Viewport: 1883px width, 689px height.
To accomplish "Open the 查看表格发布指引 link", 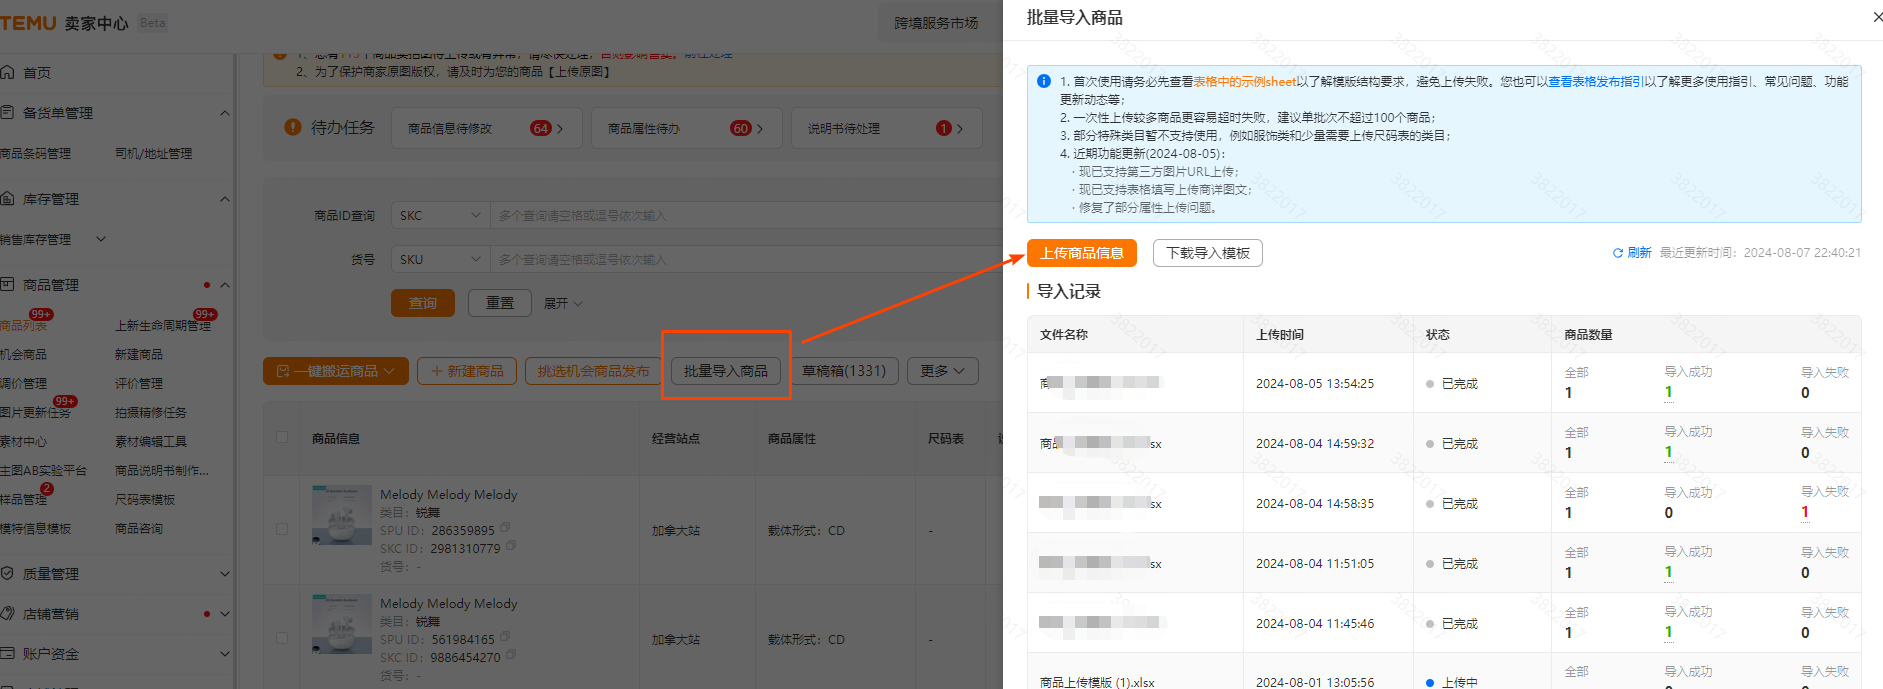I will click(1594, 82).
